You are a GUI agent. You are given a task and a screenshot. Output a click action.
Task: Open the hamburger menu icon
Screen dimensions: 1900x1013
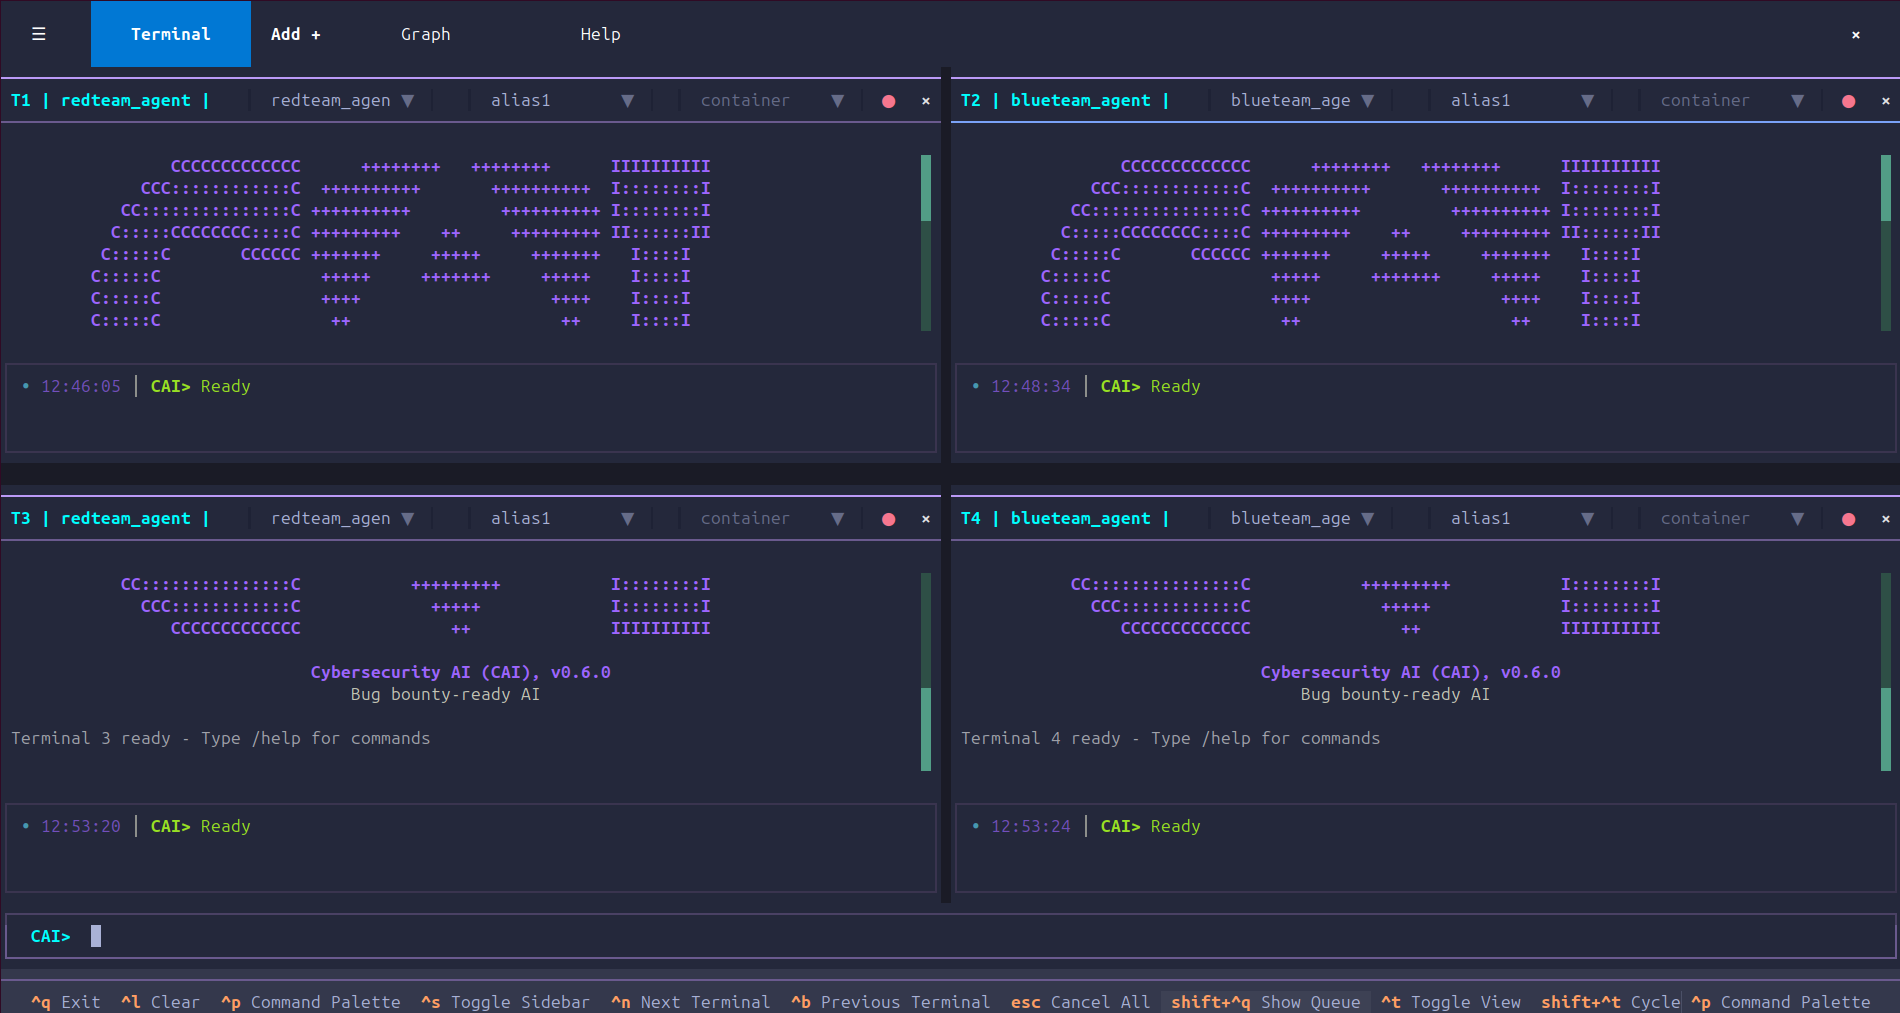coord(39,34)
